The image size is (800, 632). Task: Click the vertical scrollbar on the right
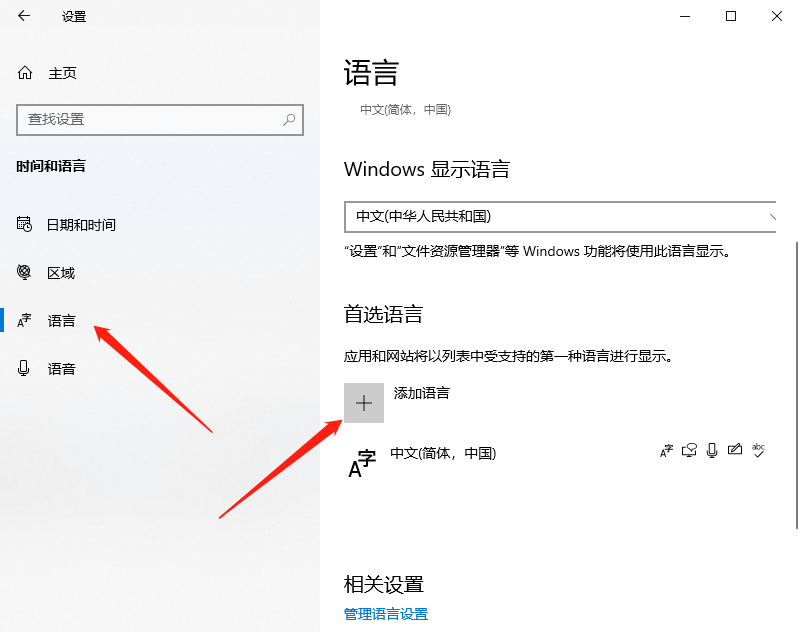(x=796, y=386)
